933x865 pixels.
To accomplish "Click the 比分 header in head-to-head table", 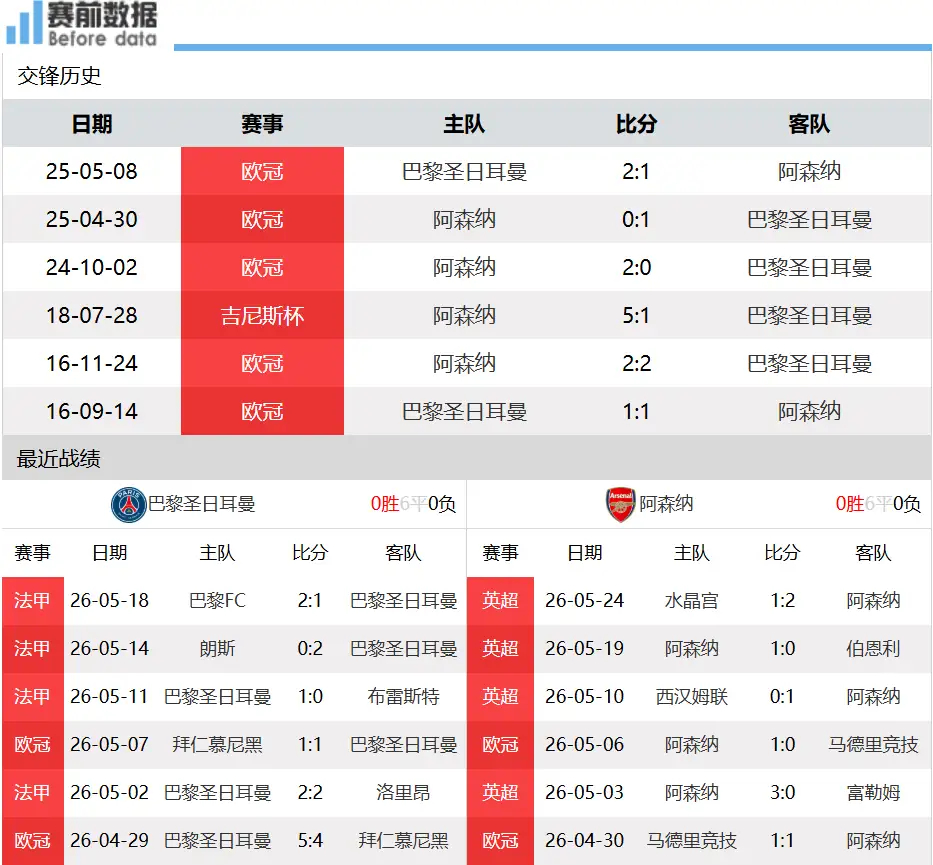I will [x=636, y=124].
